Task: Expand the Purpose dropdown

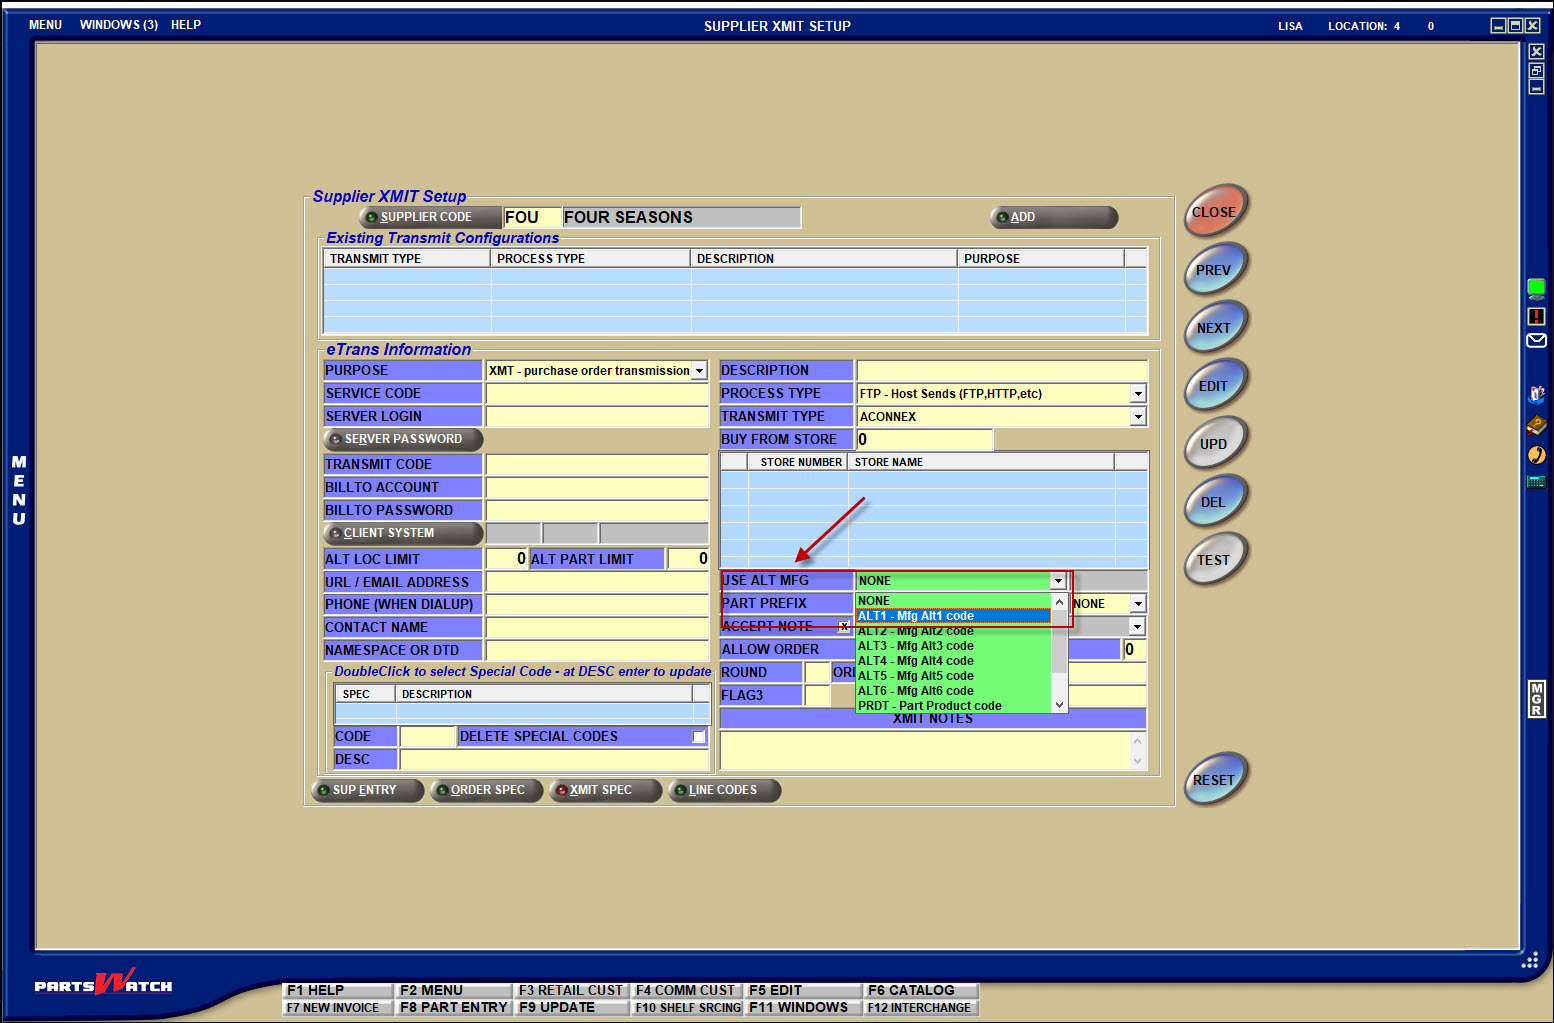Action: [699, 371]
